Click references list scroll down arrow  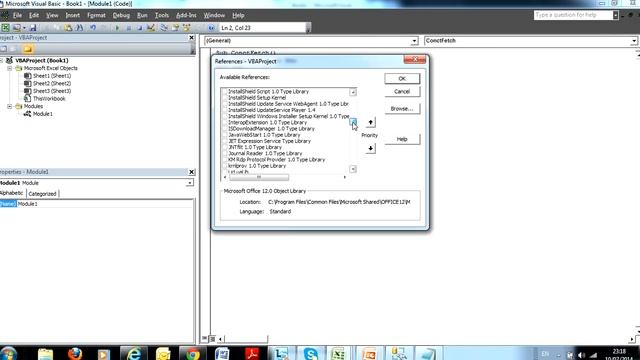[353, 169]
